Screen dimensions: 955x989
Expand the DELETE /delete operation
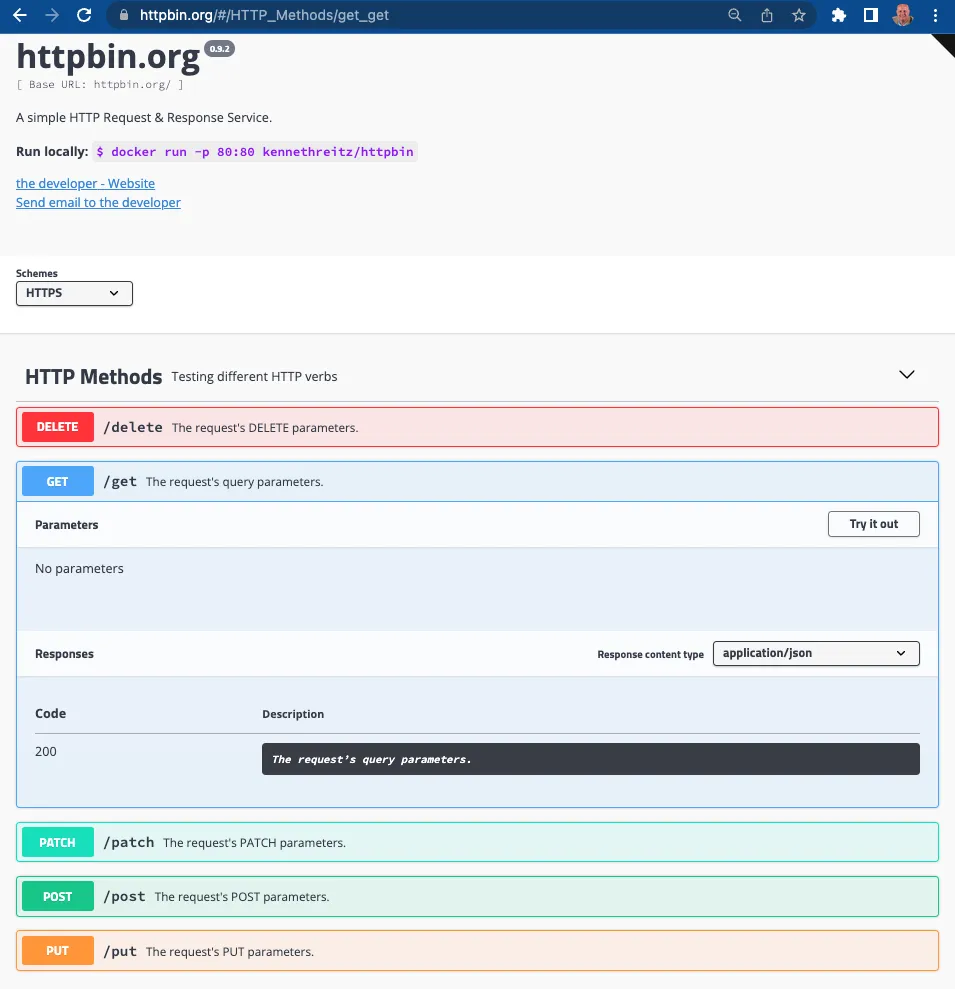[x=477, y=427]
